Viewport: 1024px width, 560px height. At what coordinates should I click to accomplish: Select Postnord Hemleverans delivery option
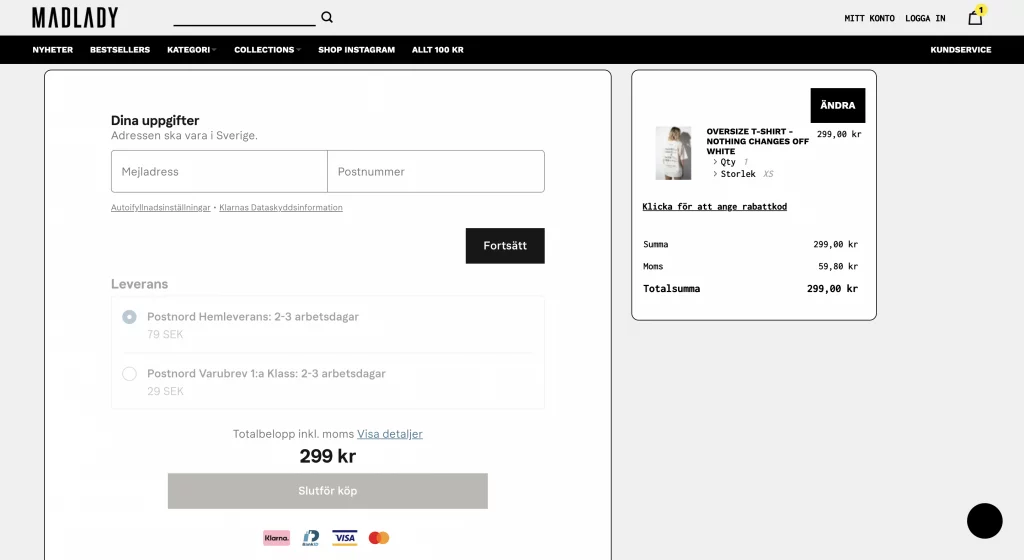129,317
